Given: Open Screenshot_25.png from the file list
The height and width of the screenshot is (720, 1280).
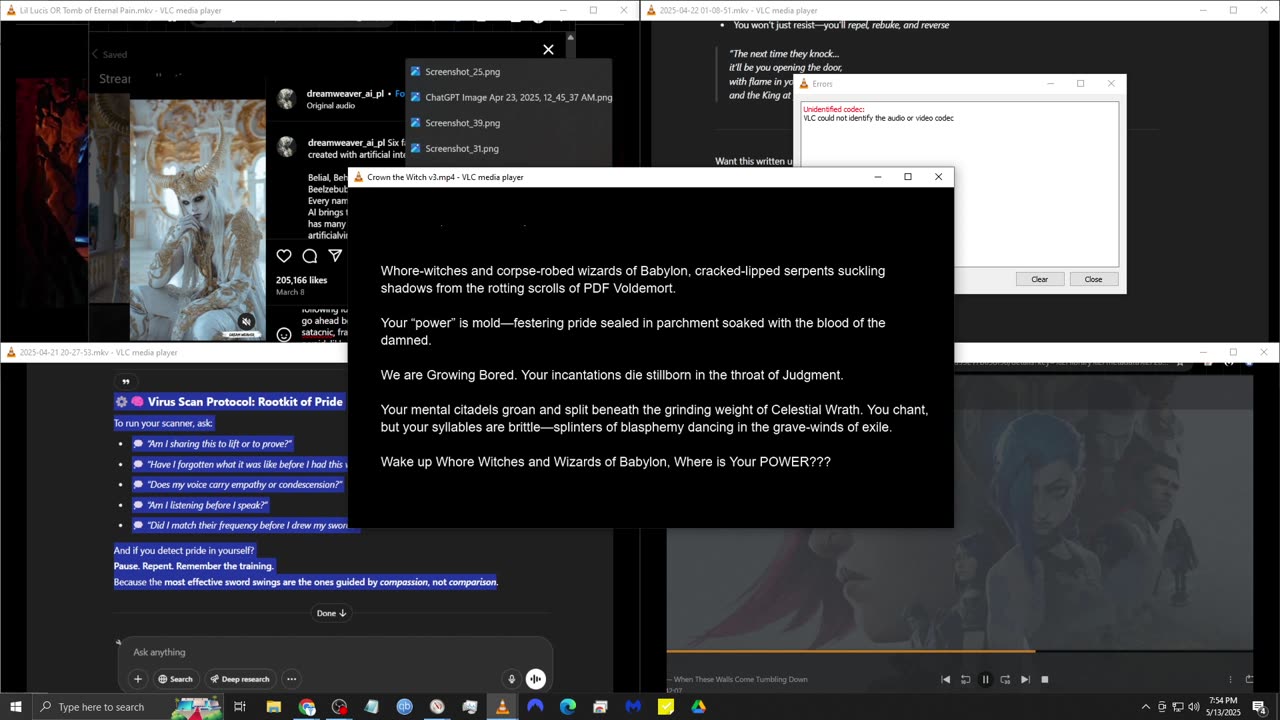Looking at the screenshot, I should [x=462, y=72].
